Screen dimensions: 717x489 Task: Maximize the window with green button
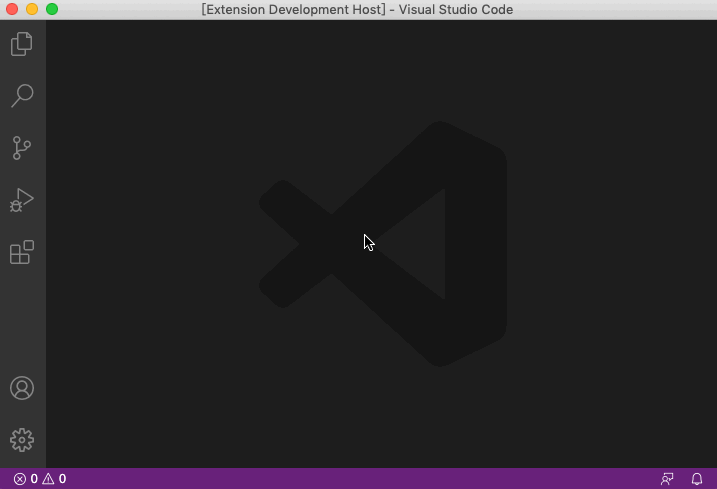tap(52, 9)
